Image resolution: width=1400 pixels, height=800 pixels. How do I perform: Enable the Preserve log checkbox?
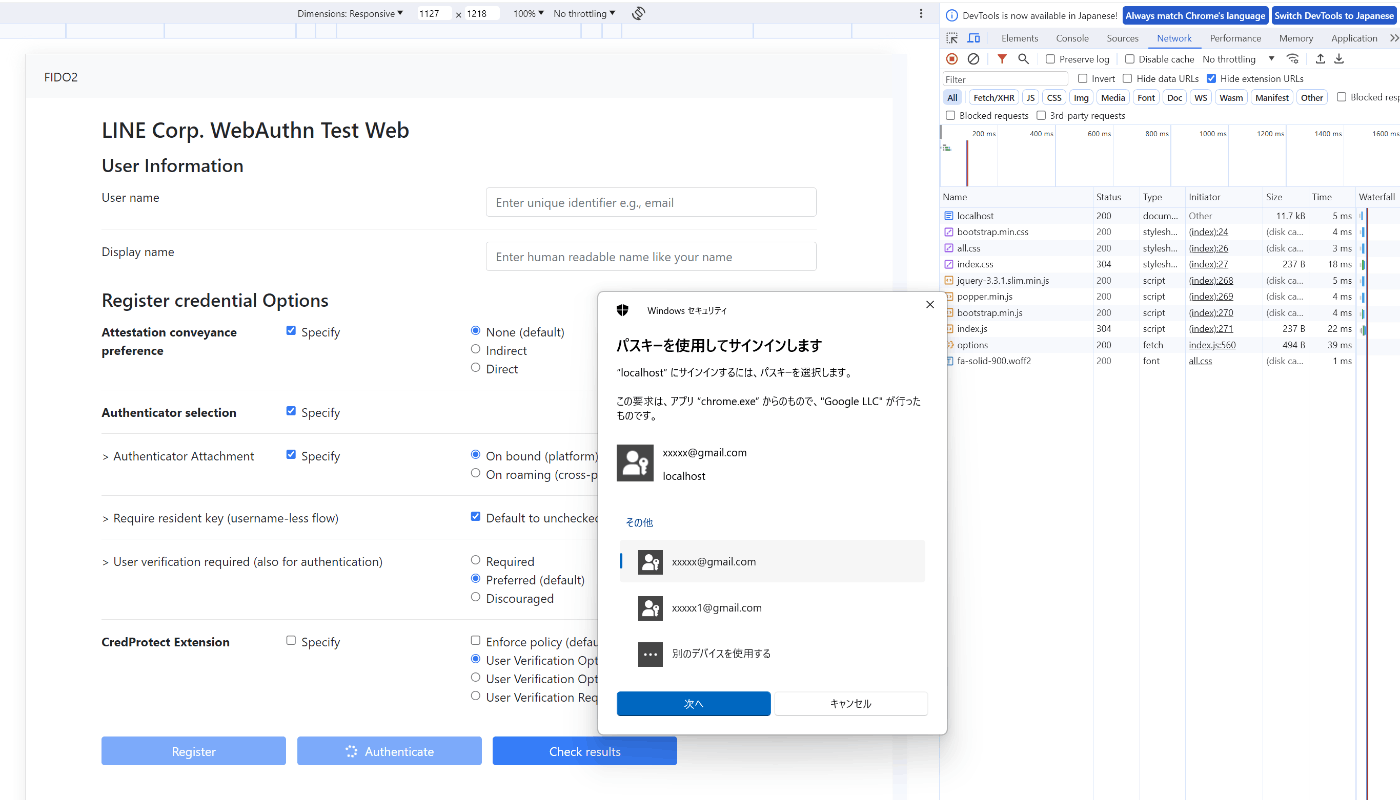pos(1050,59)
